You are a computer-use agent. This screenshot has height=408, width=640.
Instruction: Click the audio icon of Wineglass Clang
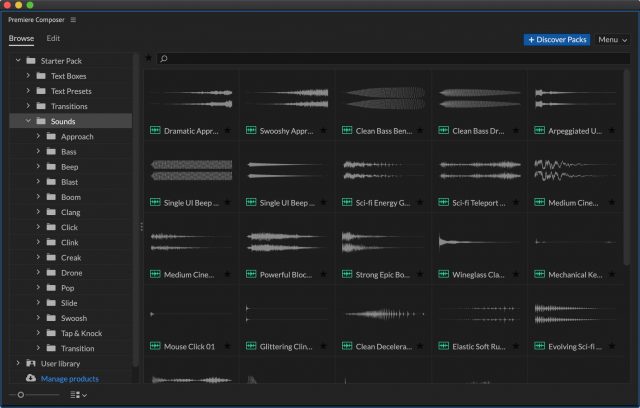coord(443,274)
